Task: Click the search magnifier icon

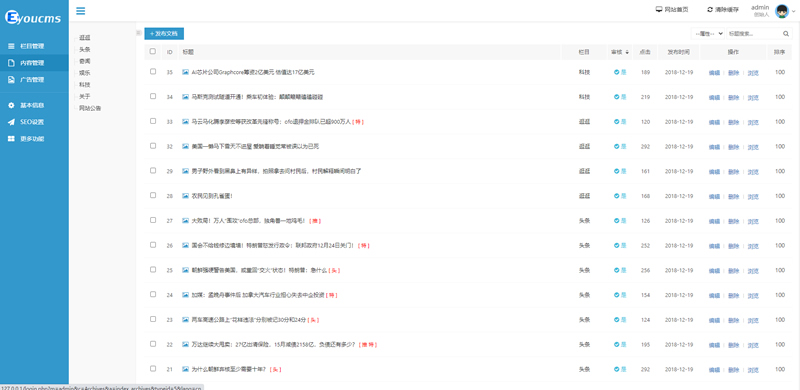Action: click(786, 34)
